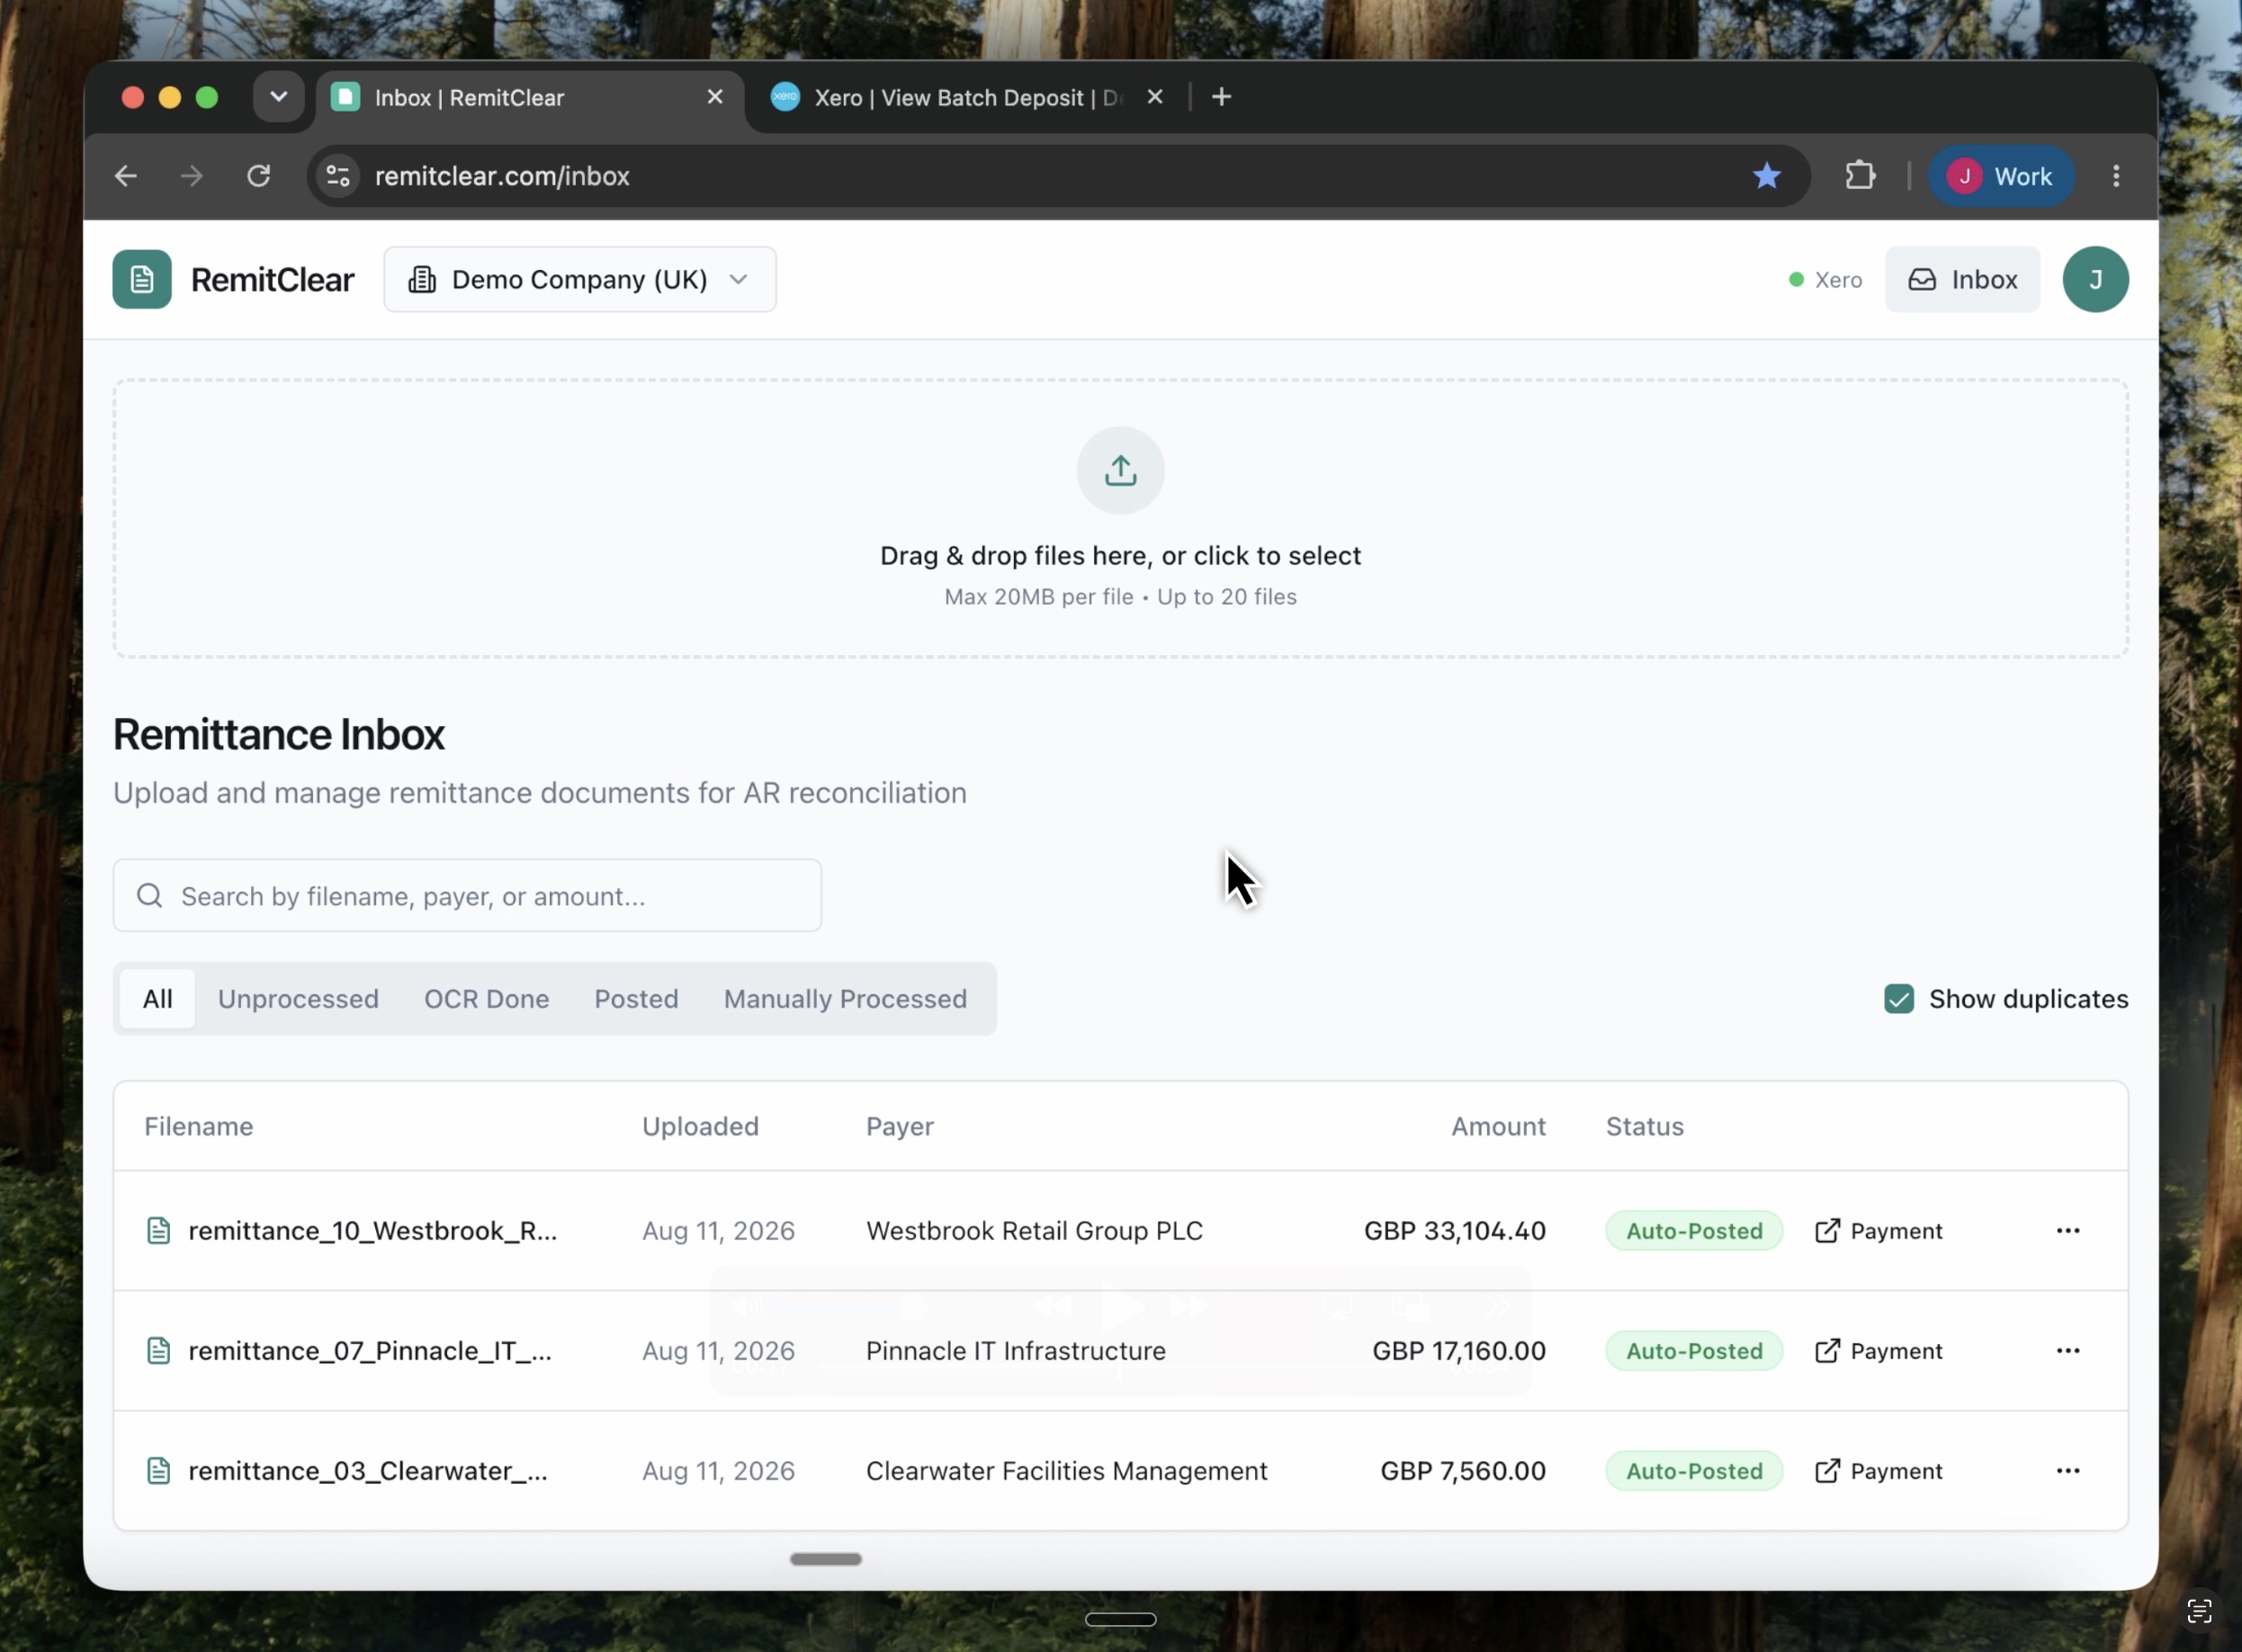Click payer Clearwater Facilities Management

click(x=1067, y=1471)
